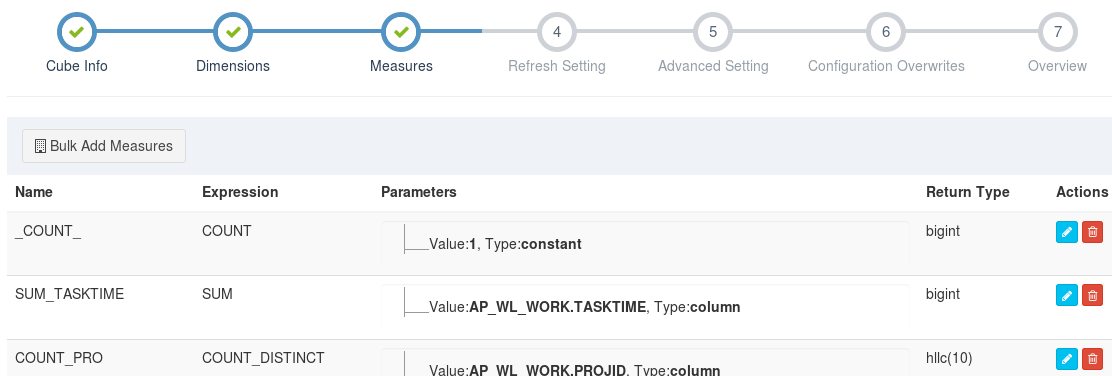This screenshot has width=1112, height=376.
Task: Go back to the Dimensions step
Action: pyautogui.click(x=233, y=32)
